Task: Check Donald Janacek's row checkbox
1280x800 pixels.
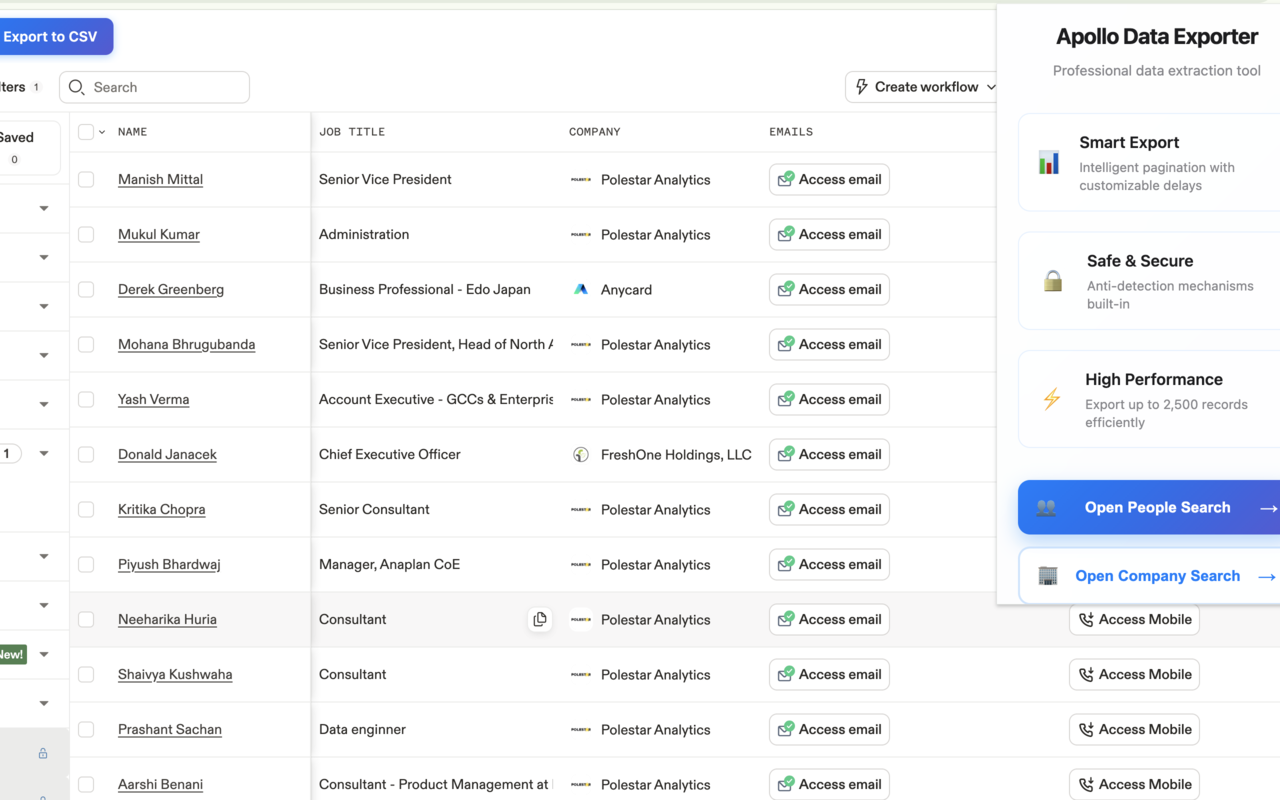Action: click(x=86, y=454)
